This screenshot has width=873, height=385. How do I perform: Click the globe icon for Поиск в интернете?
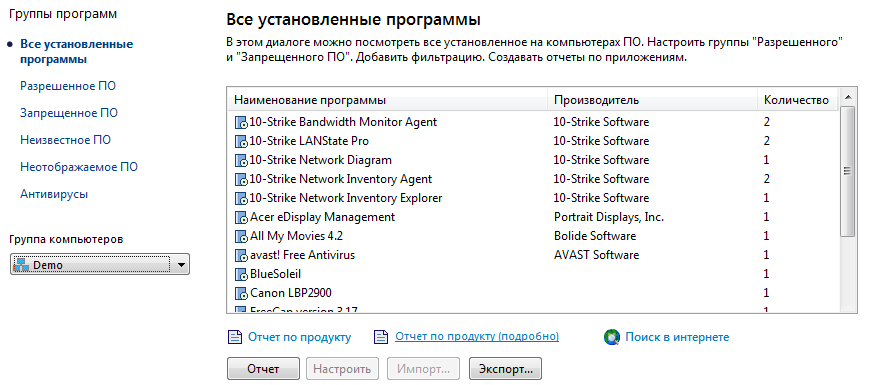[x=612, y=337]
